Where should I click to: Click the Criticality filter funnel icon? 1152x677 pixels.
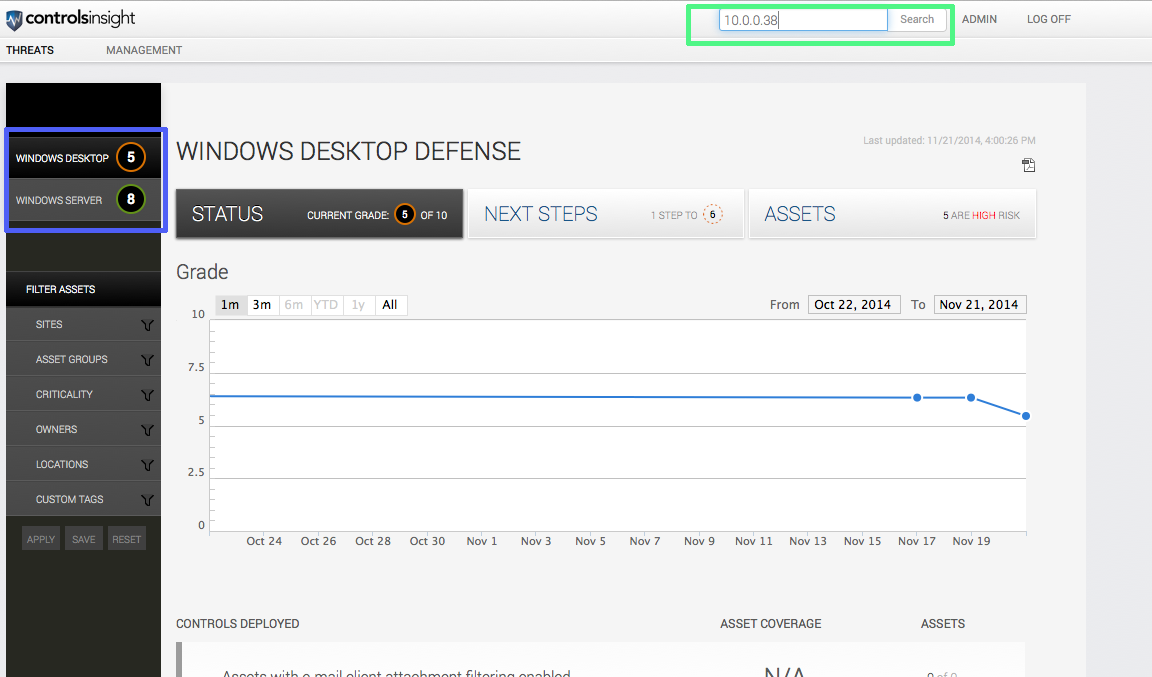point(147,395)
